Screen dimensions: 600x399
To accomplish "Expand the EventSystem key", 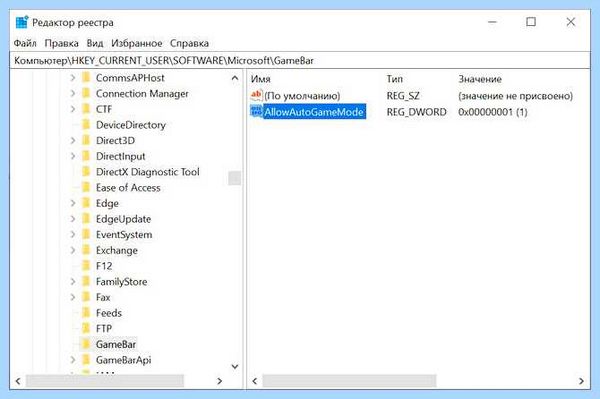I will pyautogui.click(x=73, y=235).
